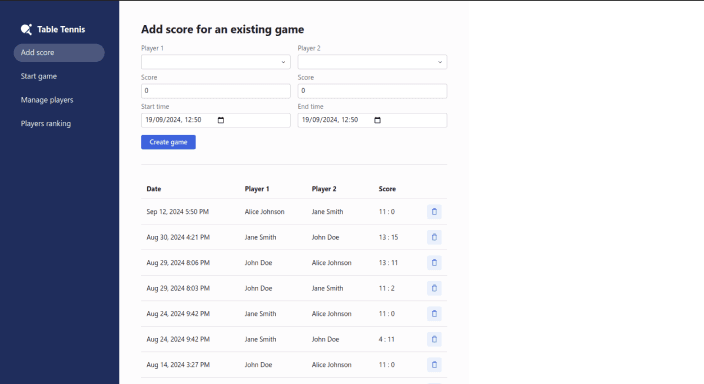Click the Player 1 column header
Viewport: 704px width, 384px height.
[257, 189]
